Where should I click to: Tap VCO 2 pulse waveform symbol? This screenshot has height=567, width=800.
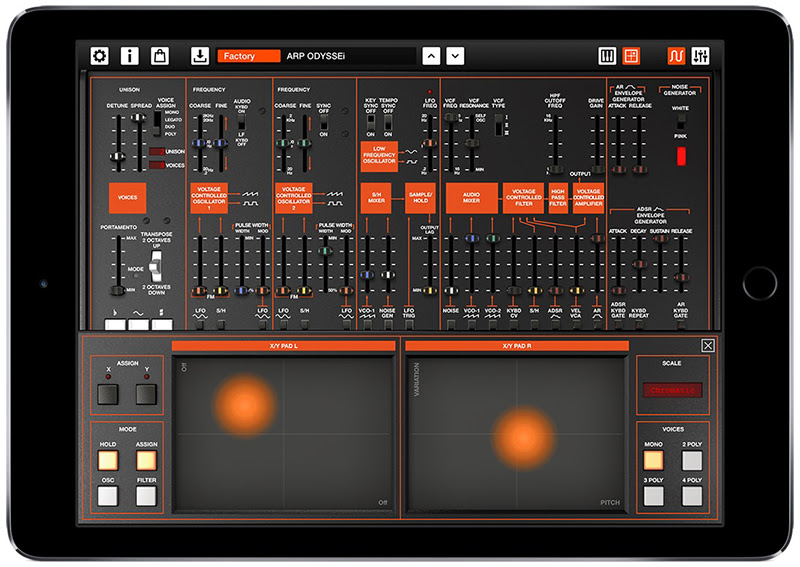(x=335, y=203)
